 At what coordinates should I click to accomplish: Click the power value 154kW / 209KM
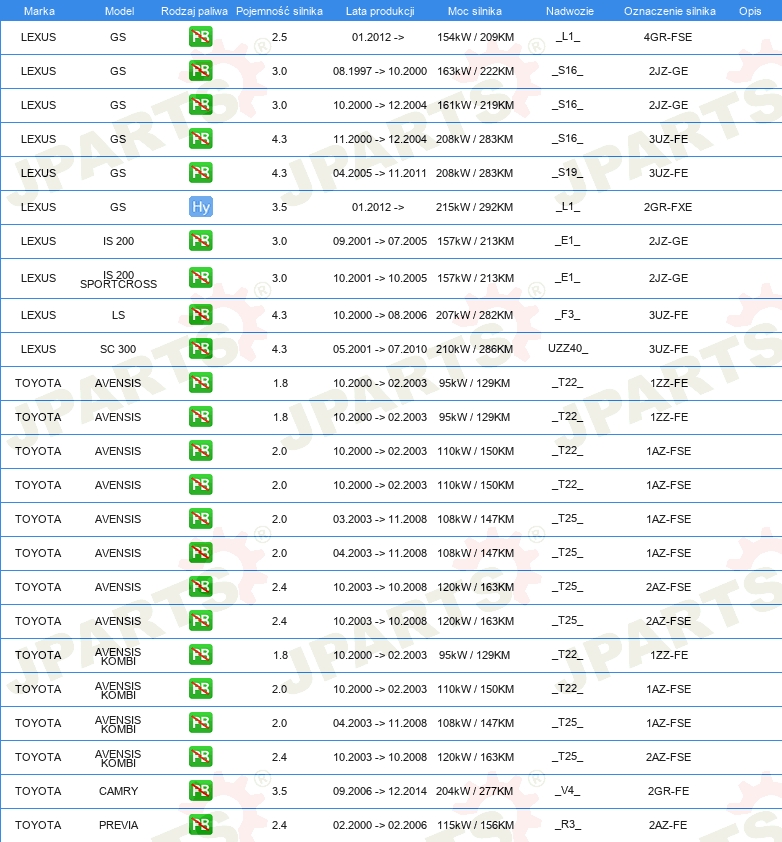click(475, 37)
